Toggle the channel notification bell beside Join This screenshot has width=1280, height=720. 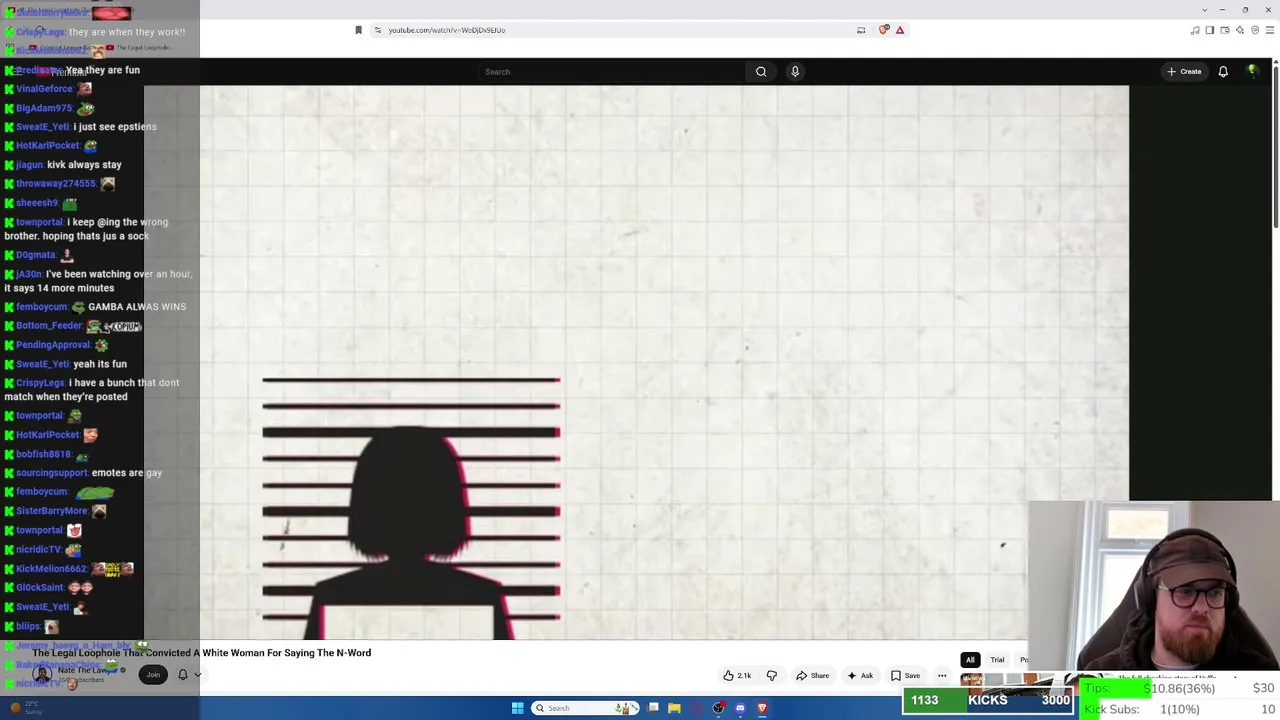pos(183,675)
